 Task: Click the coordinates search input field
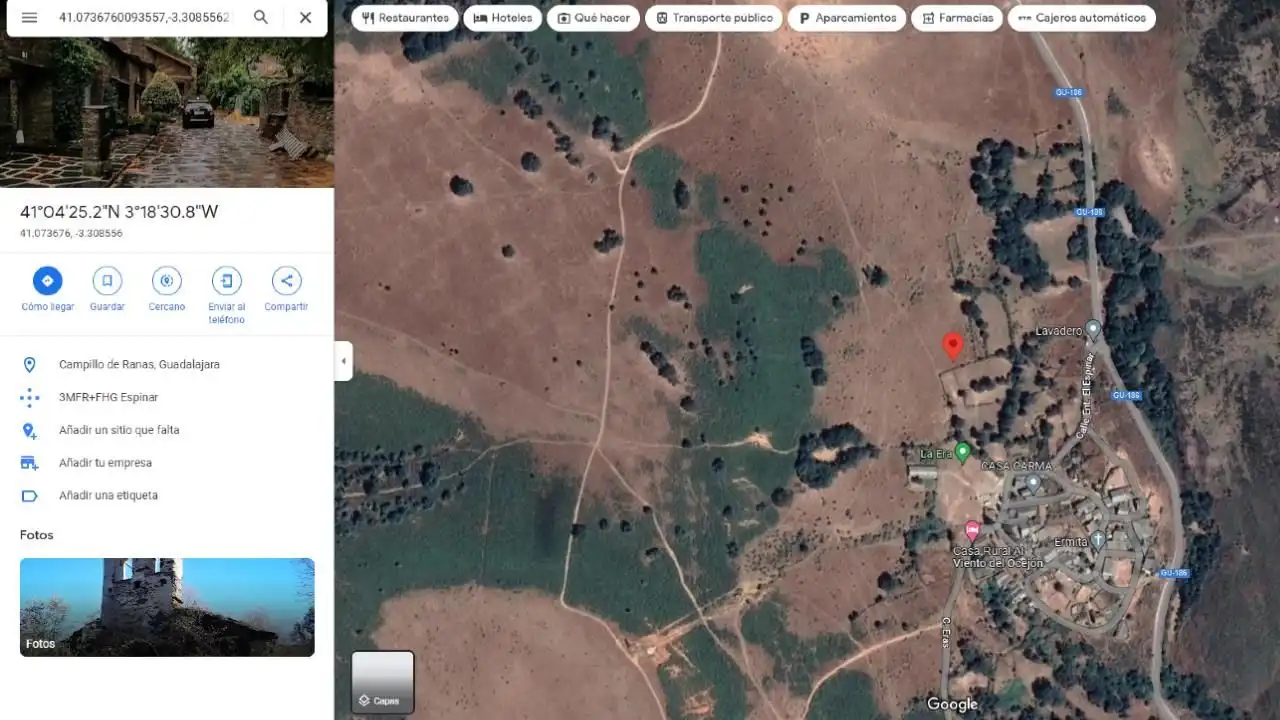pyautogui.click(x=145, y=18)
